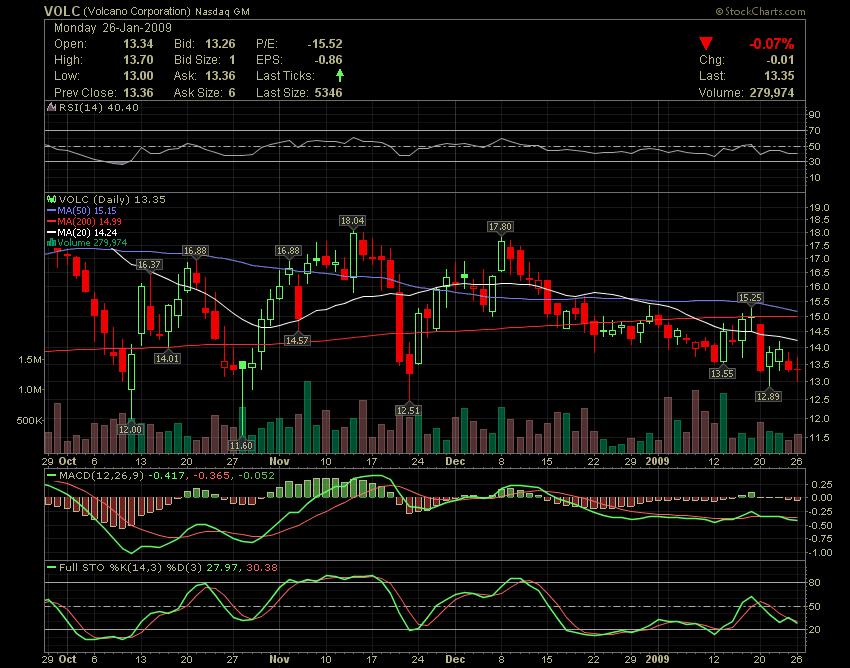Click the VOLC ticker symbol title
850x668 pixels.
[62, 11]
